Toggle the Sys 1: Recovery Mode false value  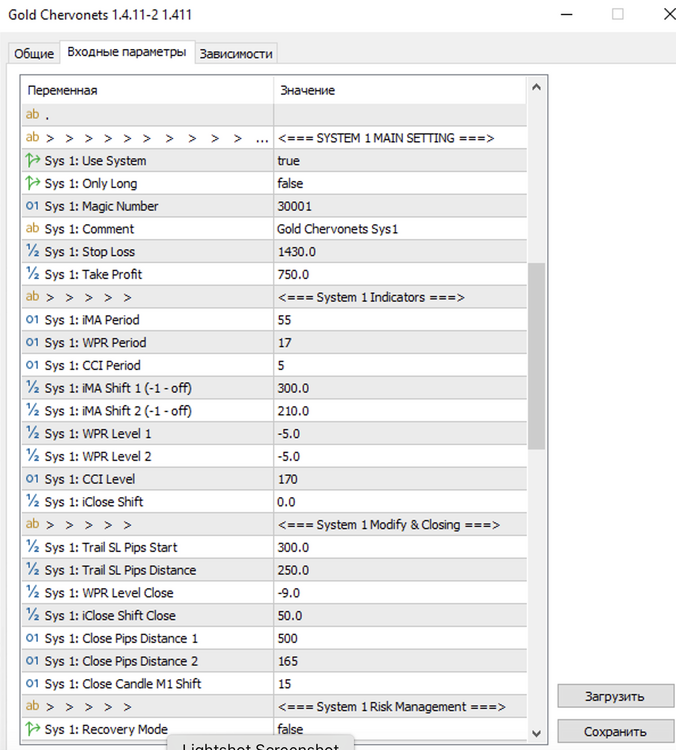tap(400, 729)
